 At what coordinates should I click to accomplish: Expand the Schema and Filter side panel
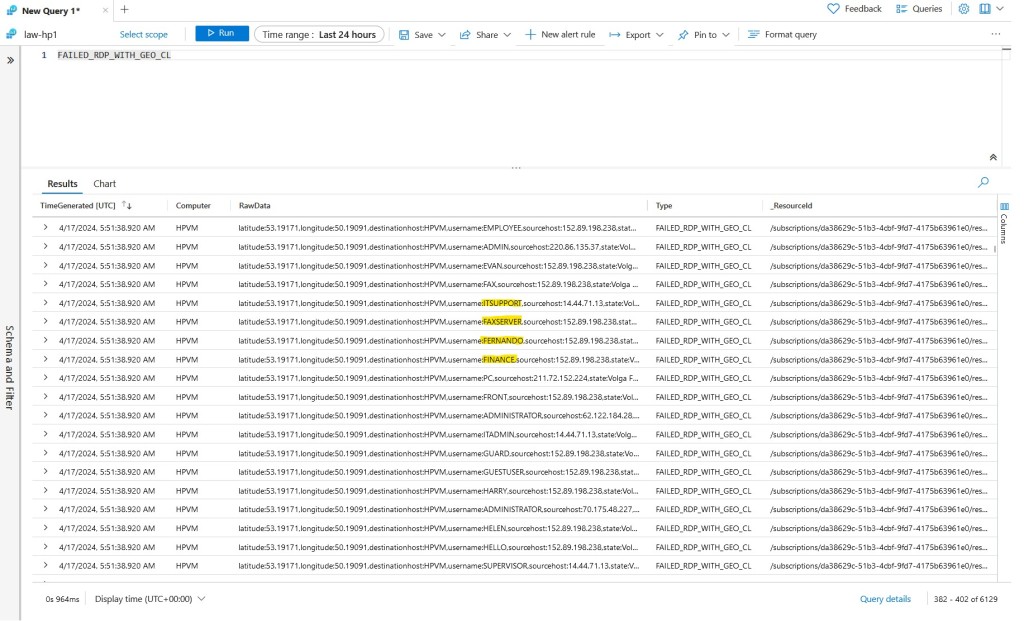11,60
